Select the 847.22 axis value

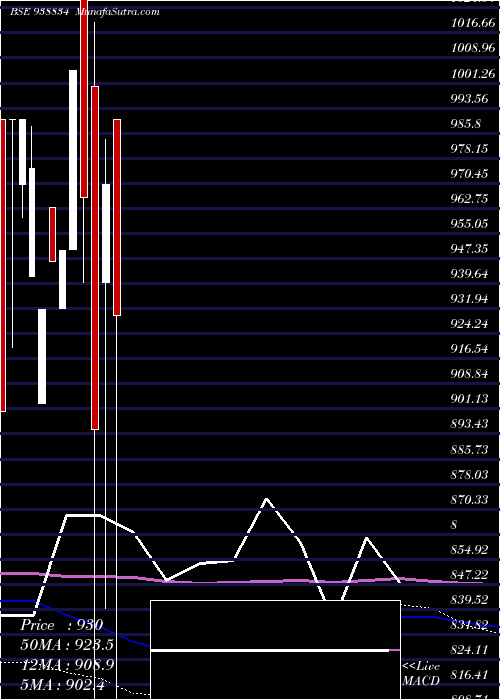click(469, 575)
